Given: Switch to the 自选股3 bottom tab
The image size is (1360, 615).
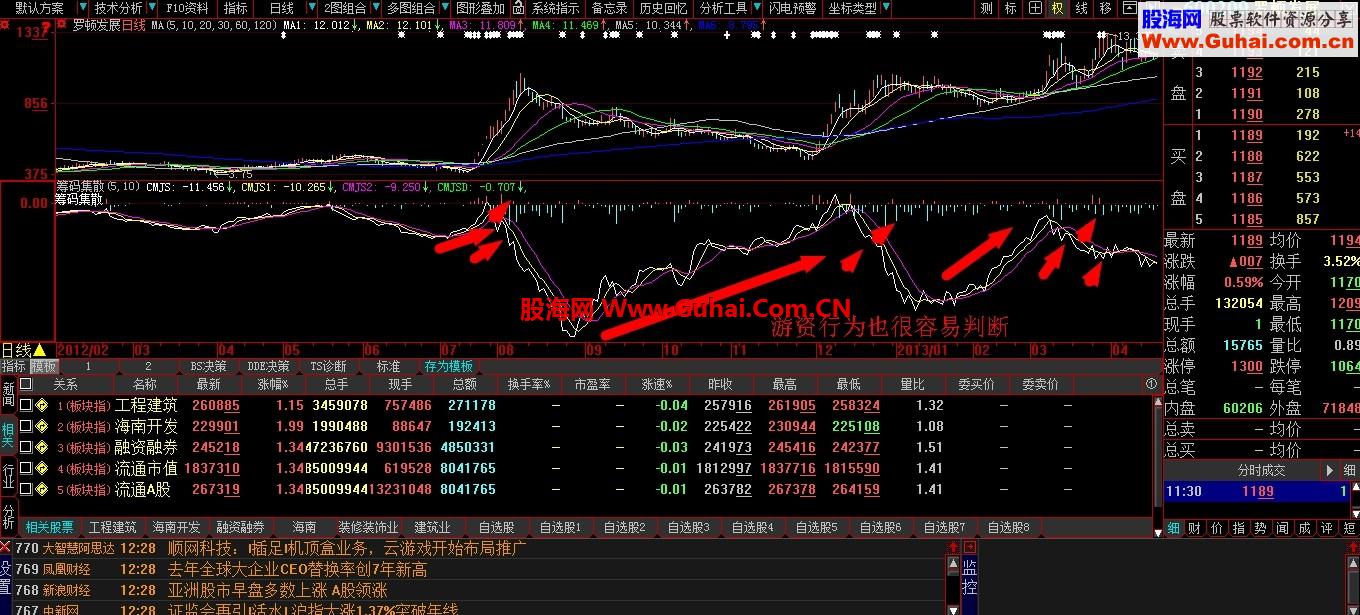Looking at the screenshot, I should [689, 527].
